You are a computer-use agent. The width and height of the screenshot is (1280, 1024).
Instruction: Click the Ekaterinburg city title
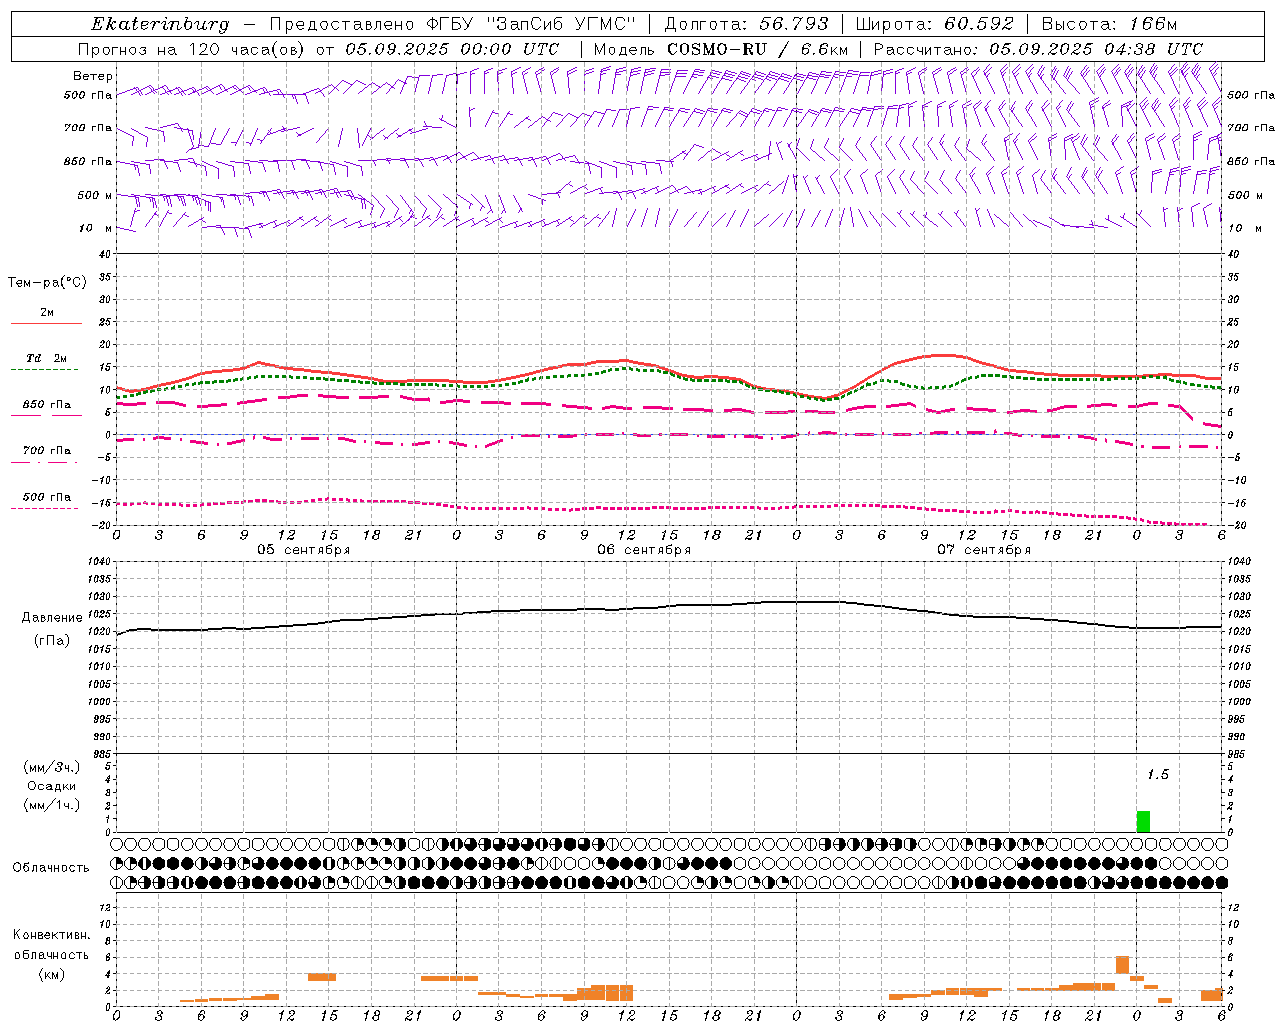[159, 24]
